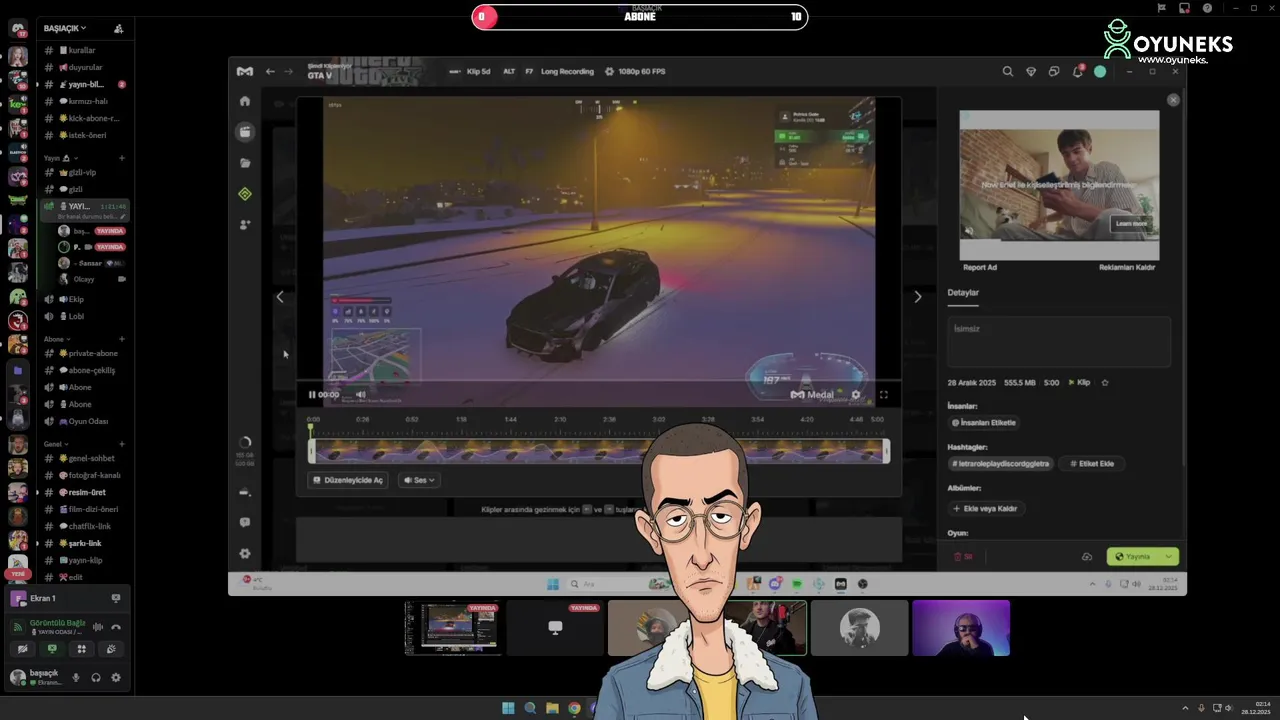Viewport: 1280px width, 720px height.
Task: Favorite the clip with star icon
Action: pos(1105,382)
